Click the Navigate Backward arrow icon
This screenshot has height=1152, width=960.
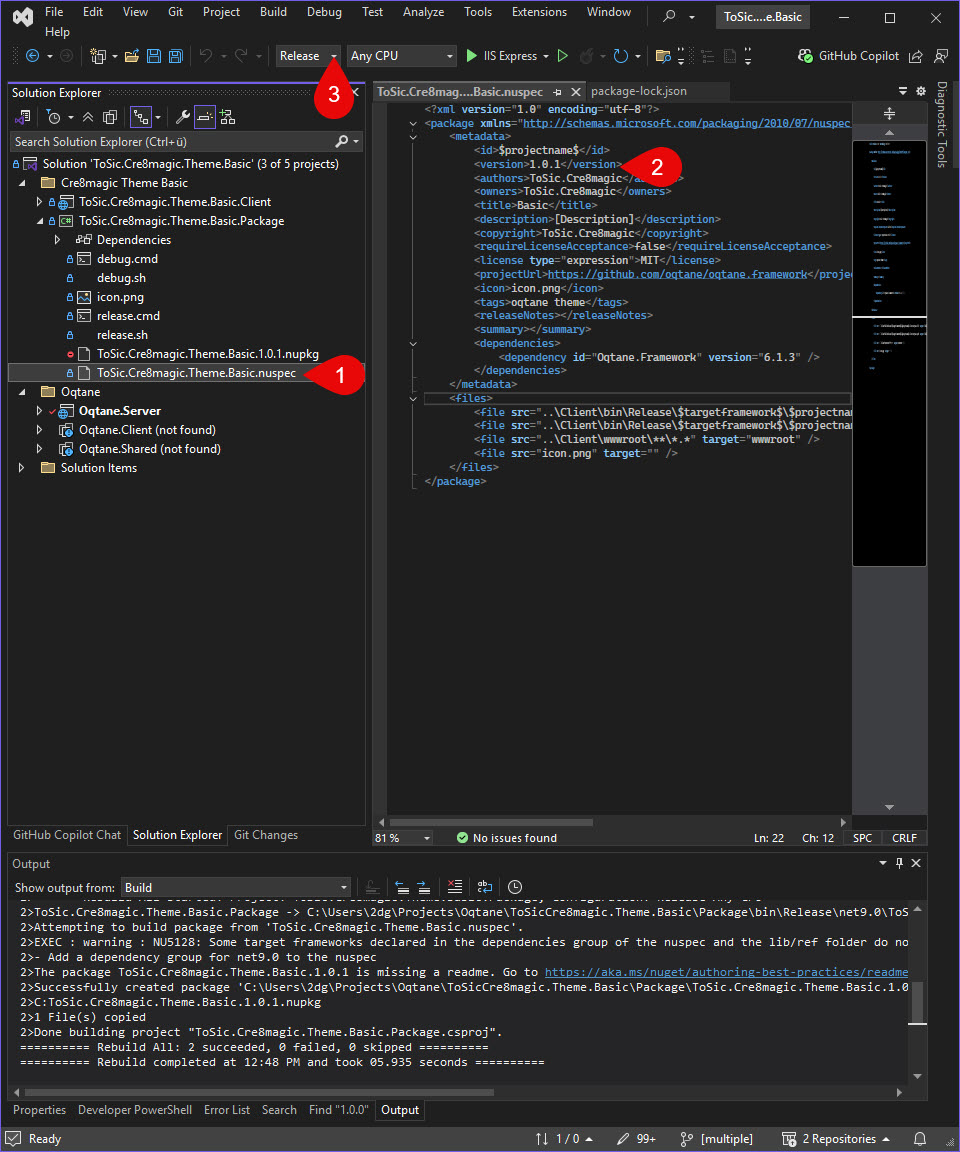tap(32, 56)
